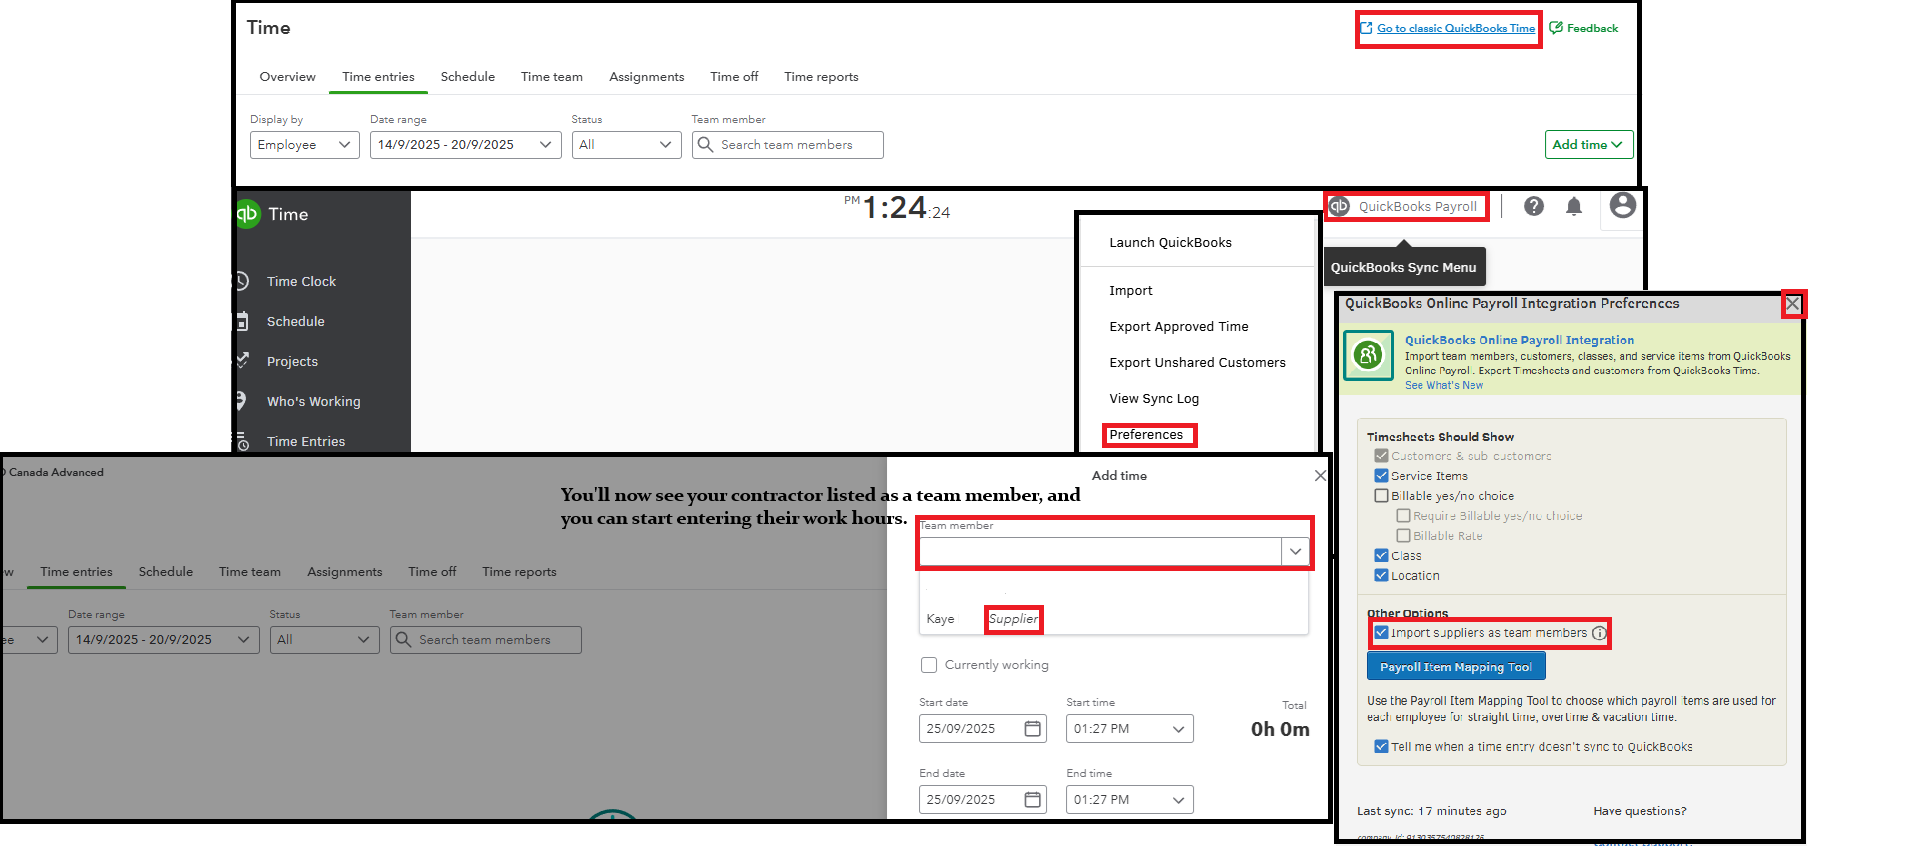This screenshot has width=1916, height=846.
Task: Click the info icon beside Import suppliers
Action: [x=1599, y=633]
